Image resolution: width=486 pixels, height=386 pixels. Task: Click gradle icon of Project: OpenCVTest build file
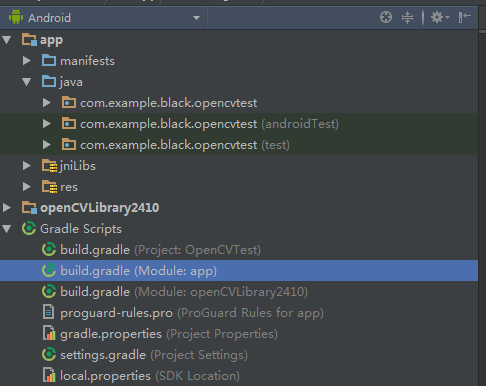point(49,249)
